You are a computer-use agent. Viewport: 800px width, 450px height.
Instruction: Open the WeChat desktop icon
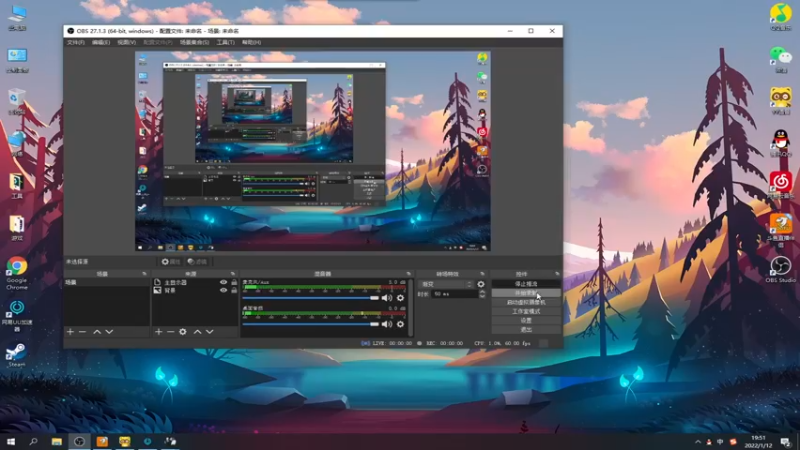point(781,59)
